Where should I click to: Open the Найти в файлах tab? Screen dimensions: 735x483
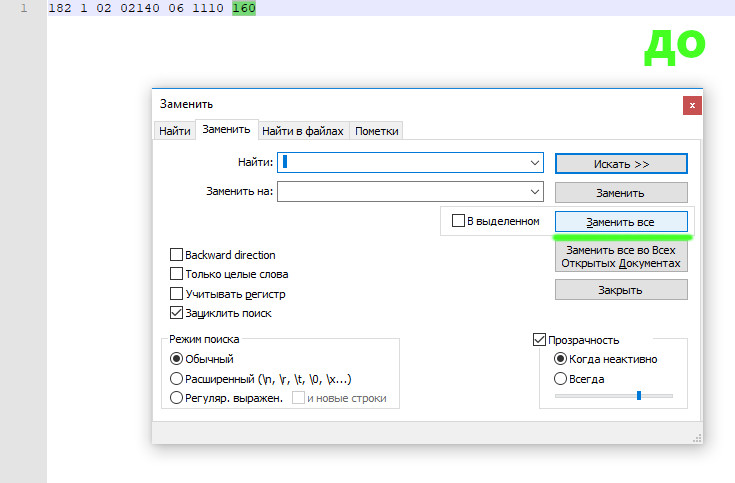coord(303,131)
